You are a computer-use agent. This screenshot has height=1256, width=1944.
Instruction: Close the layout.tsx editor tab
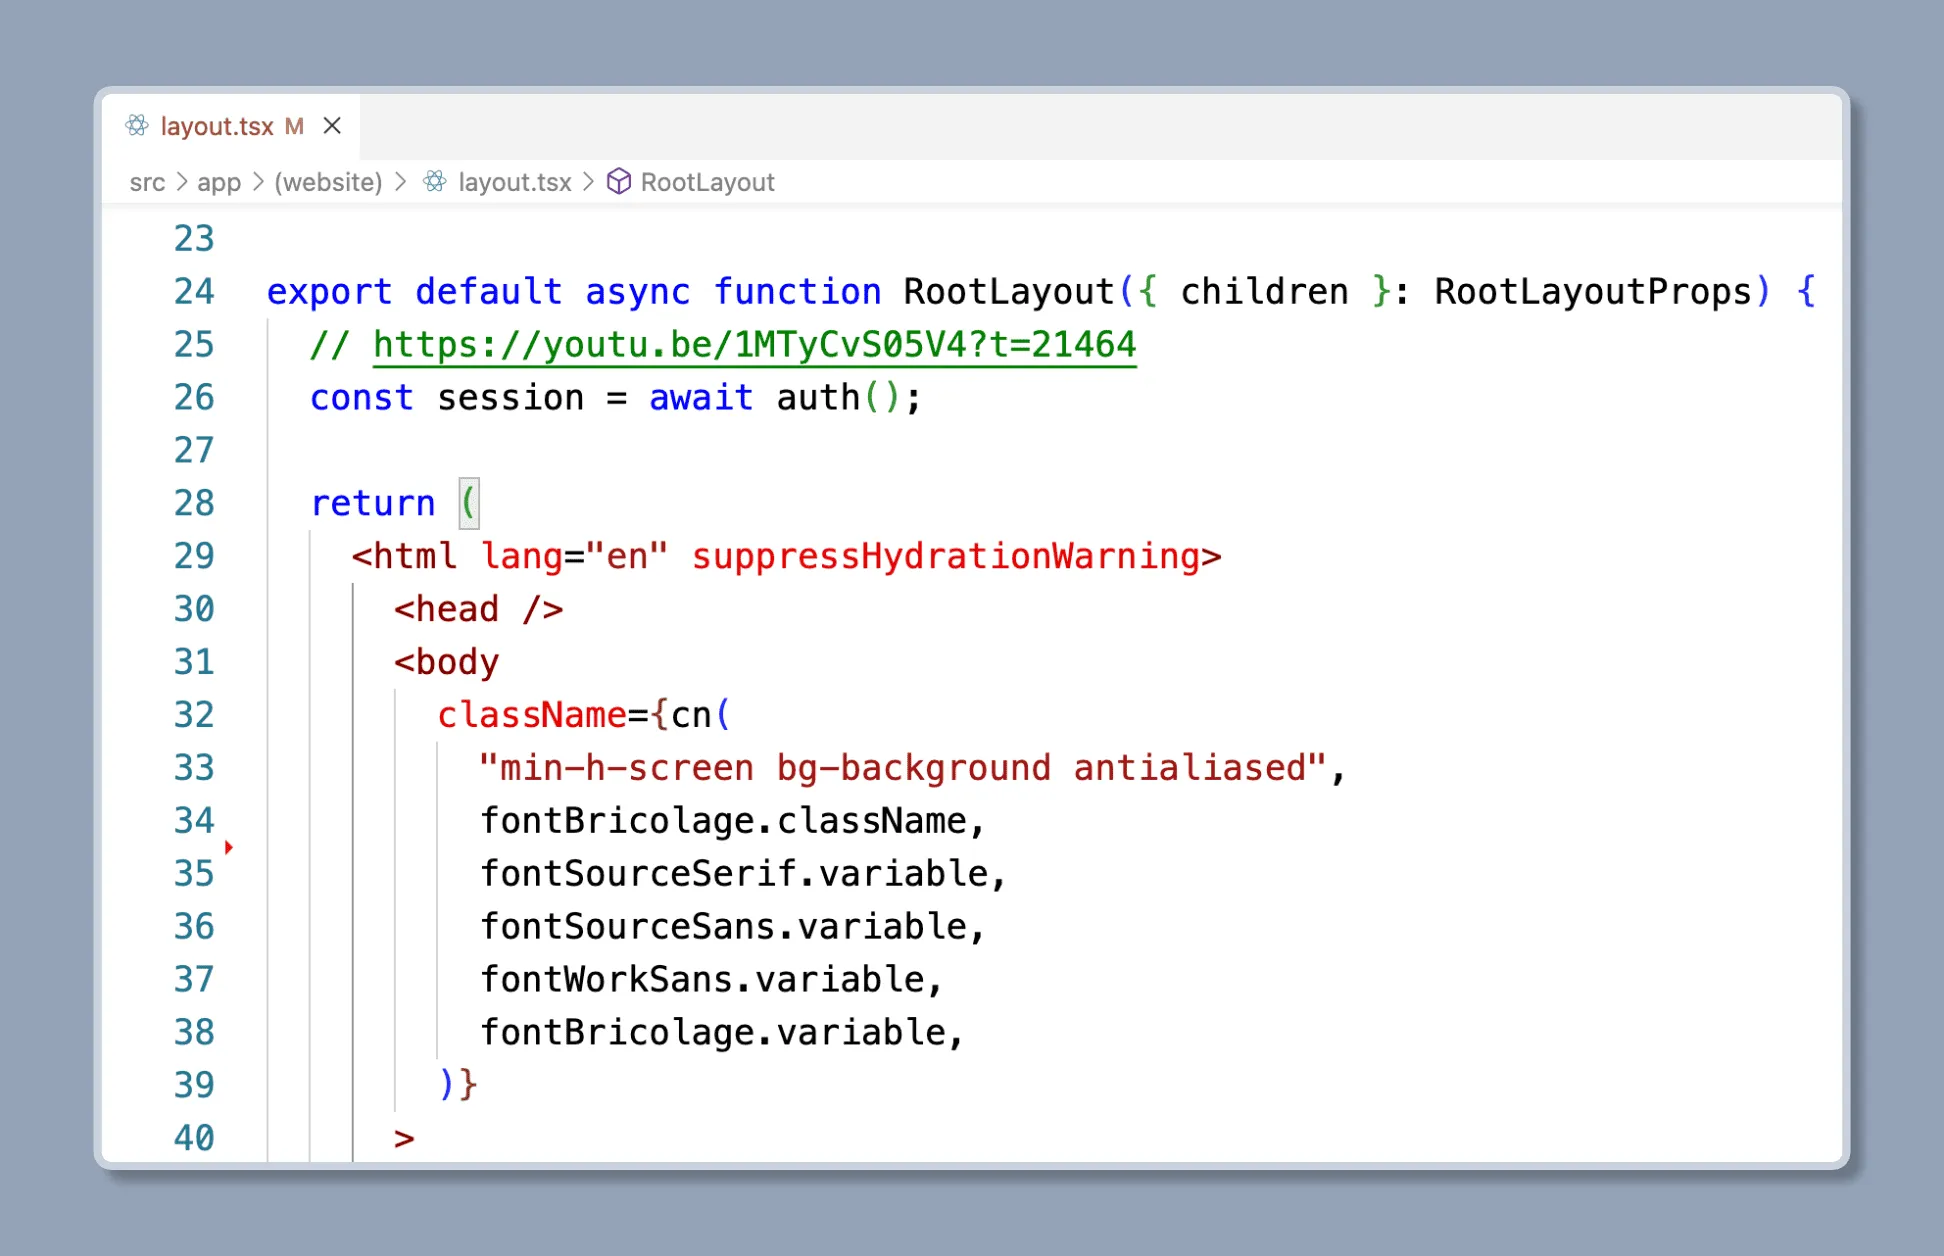click(332, 125)
